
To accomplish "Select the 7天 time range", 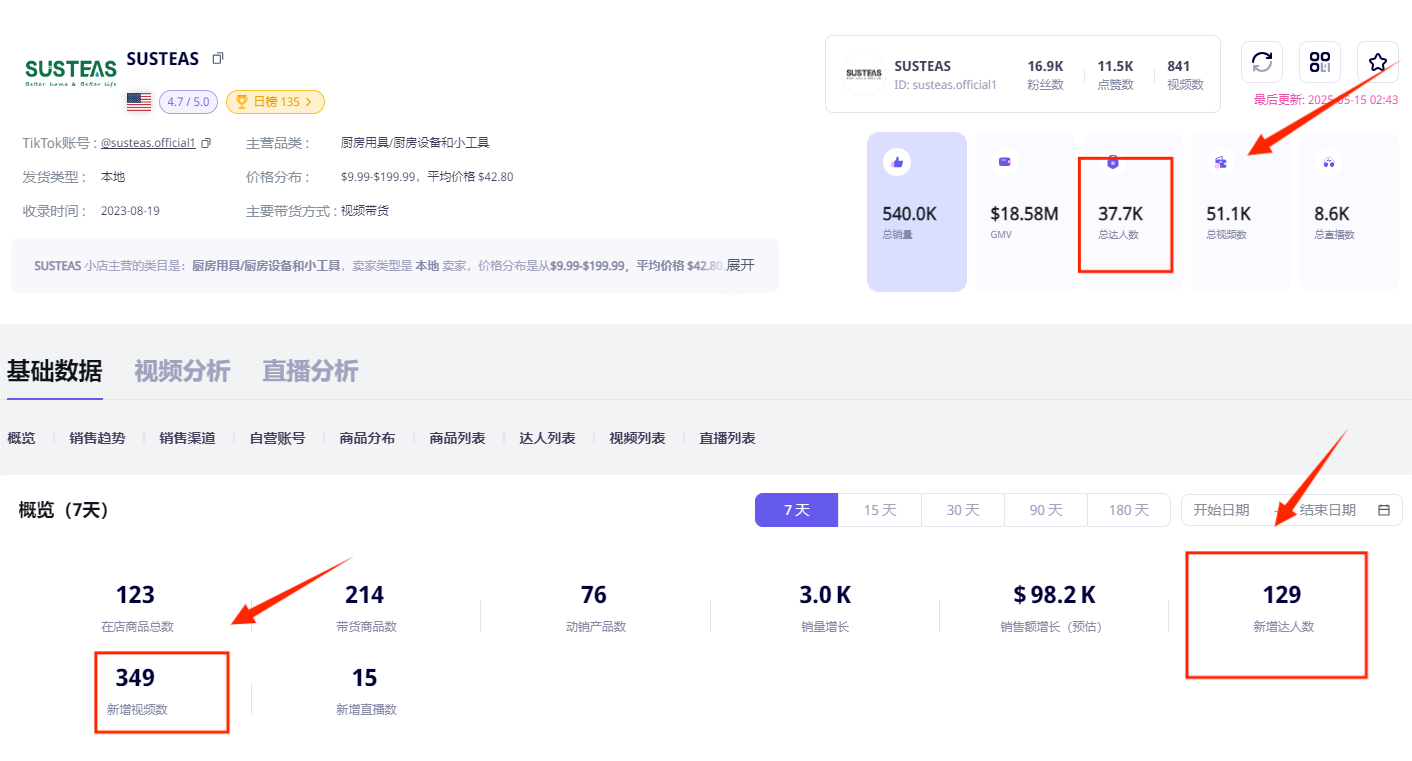I will pyautogui.click(x=796, y=510).
